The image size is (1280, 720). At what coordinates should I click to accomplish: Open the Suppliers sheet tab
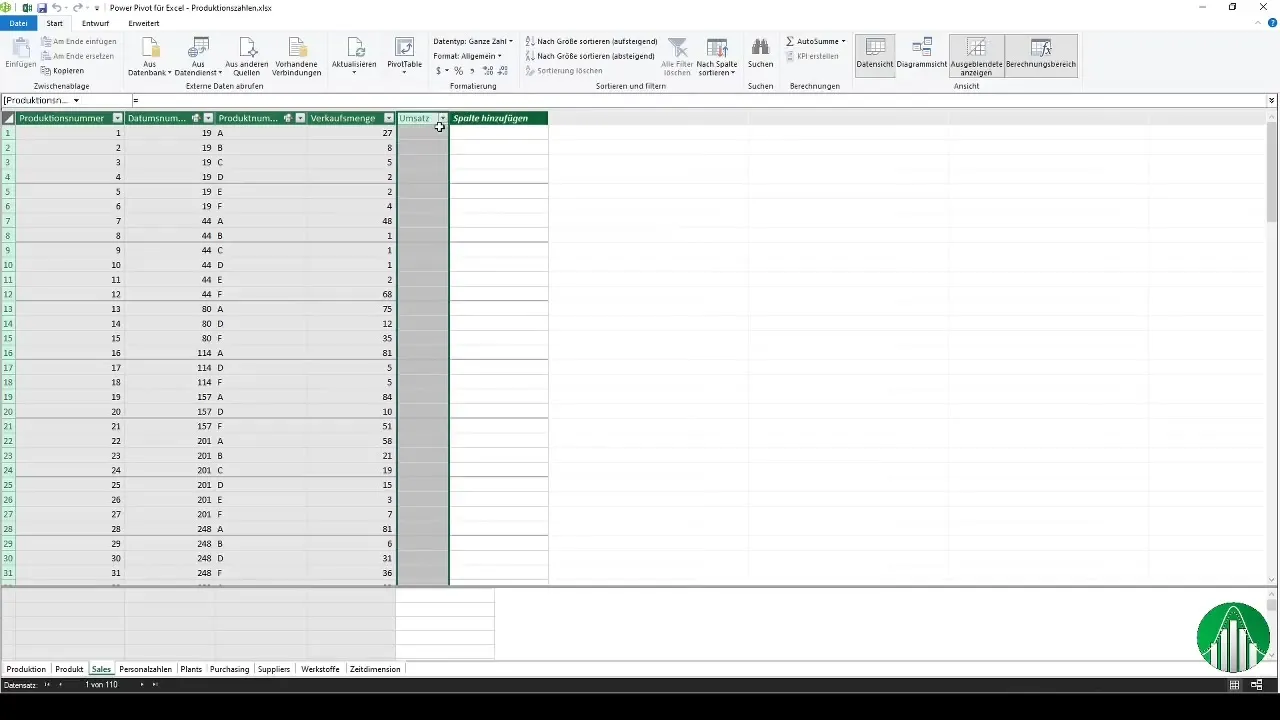click(x=273, y=669)
